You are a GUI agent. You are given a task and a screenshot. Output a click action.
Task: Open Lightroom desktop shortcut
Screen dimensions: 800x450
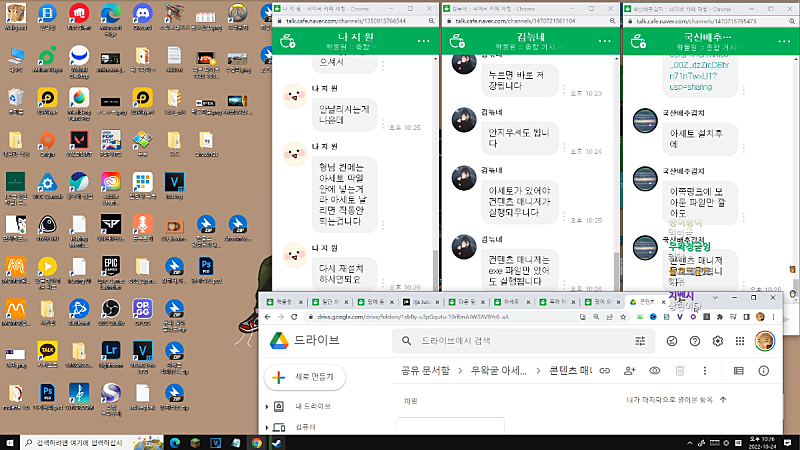(x=111, y=355)
